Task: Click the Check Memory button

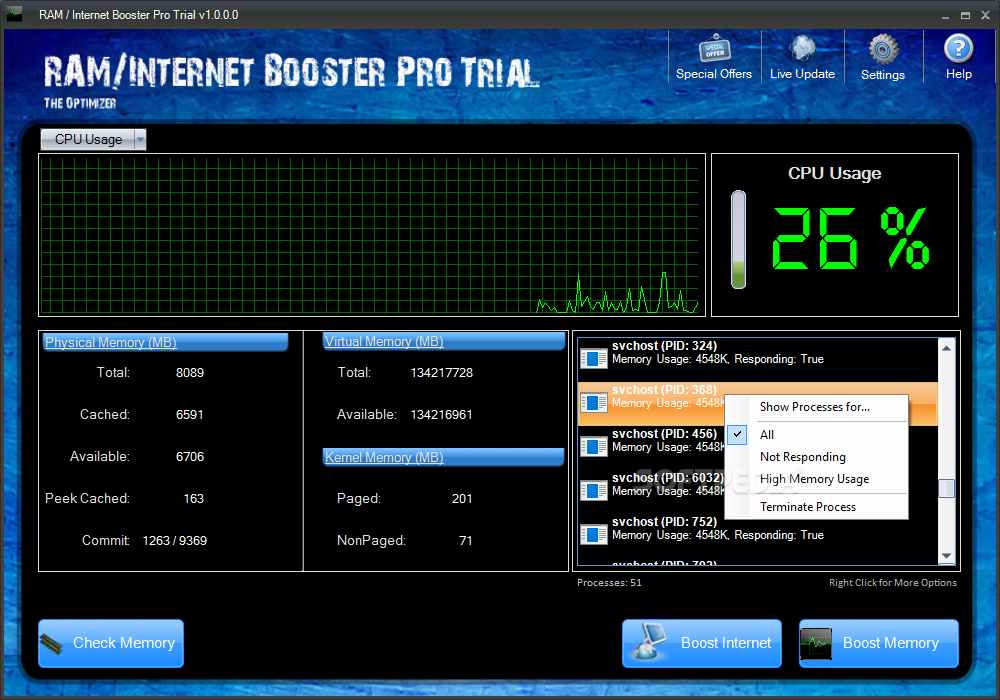Action: 111,643
